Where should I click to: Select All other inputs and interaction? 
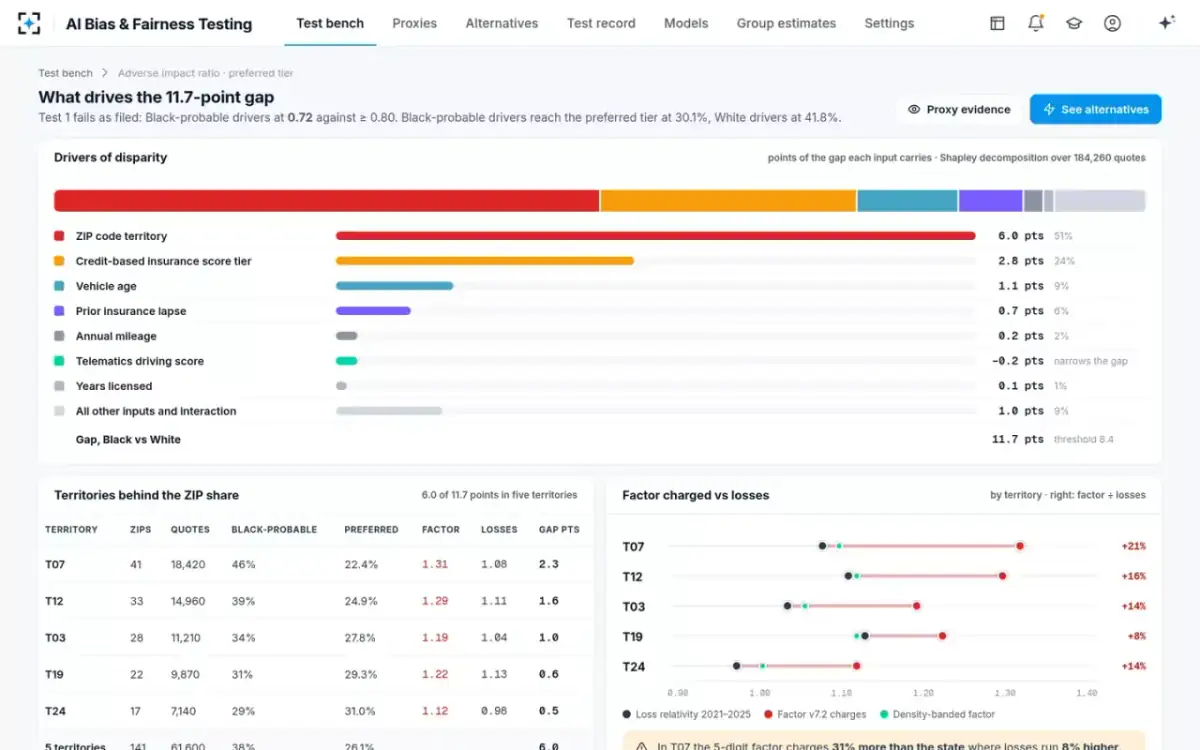click(156, 411)
